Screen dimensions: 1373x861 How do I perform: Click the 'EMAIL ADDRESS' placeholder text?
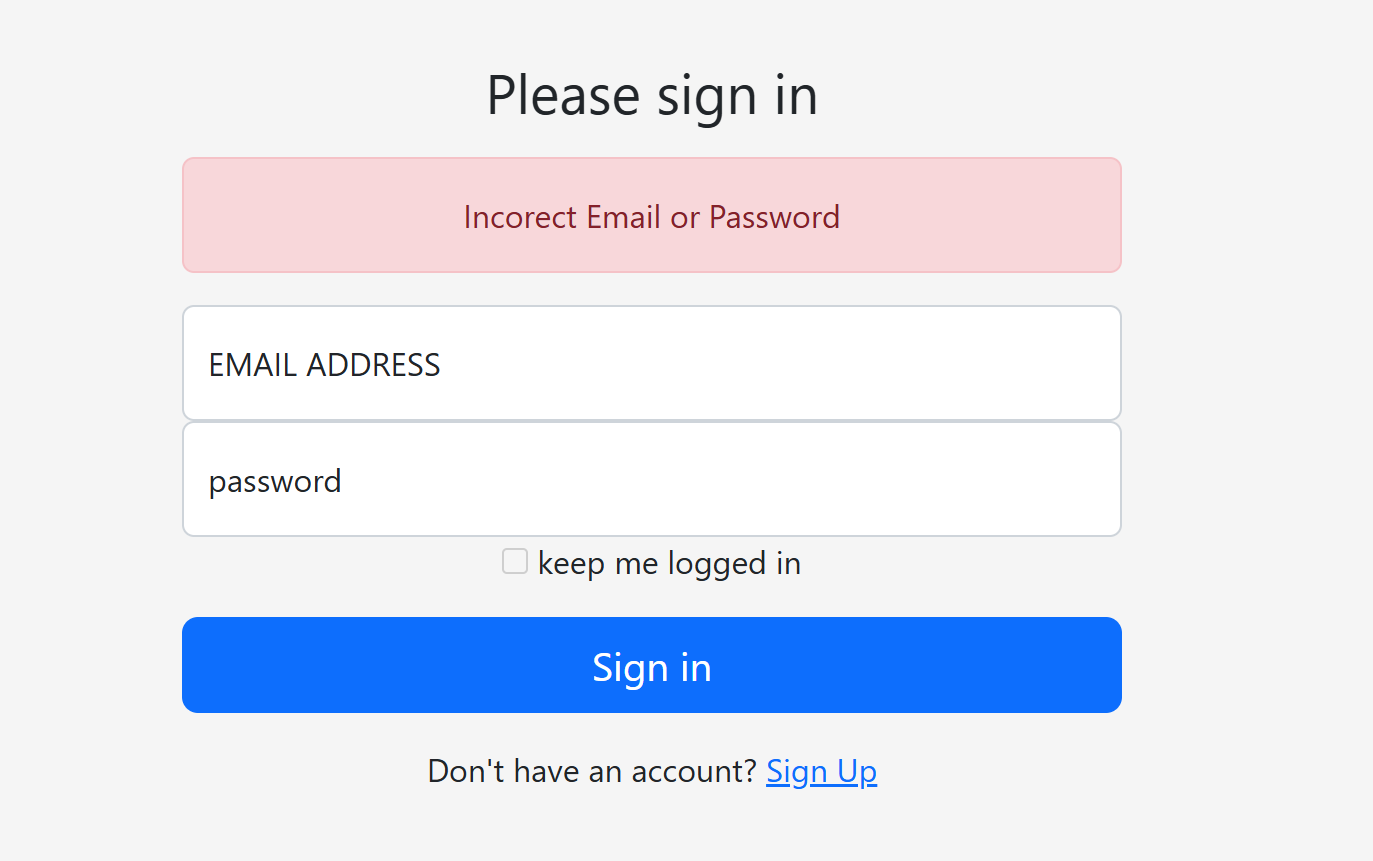pos(324,365)
